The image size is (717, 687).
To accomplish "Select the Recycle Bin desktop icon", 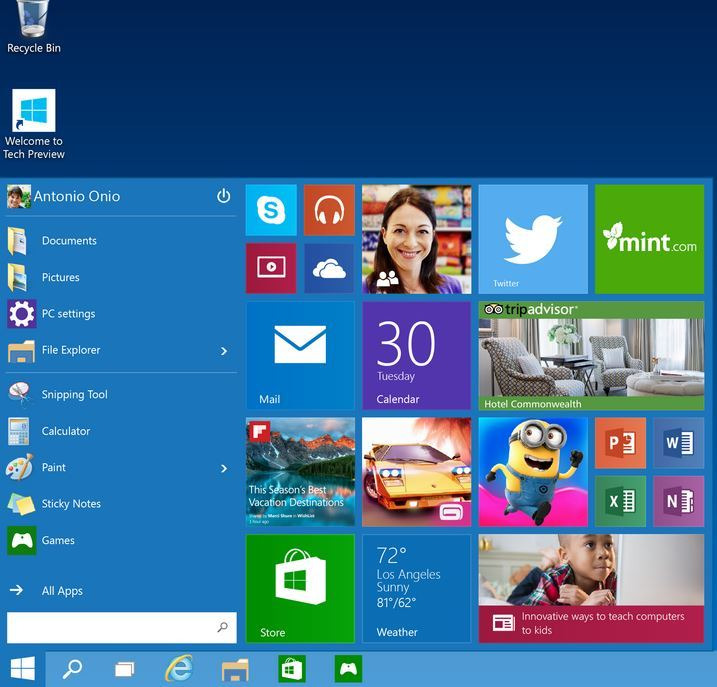I will (33, 27).
